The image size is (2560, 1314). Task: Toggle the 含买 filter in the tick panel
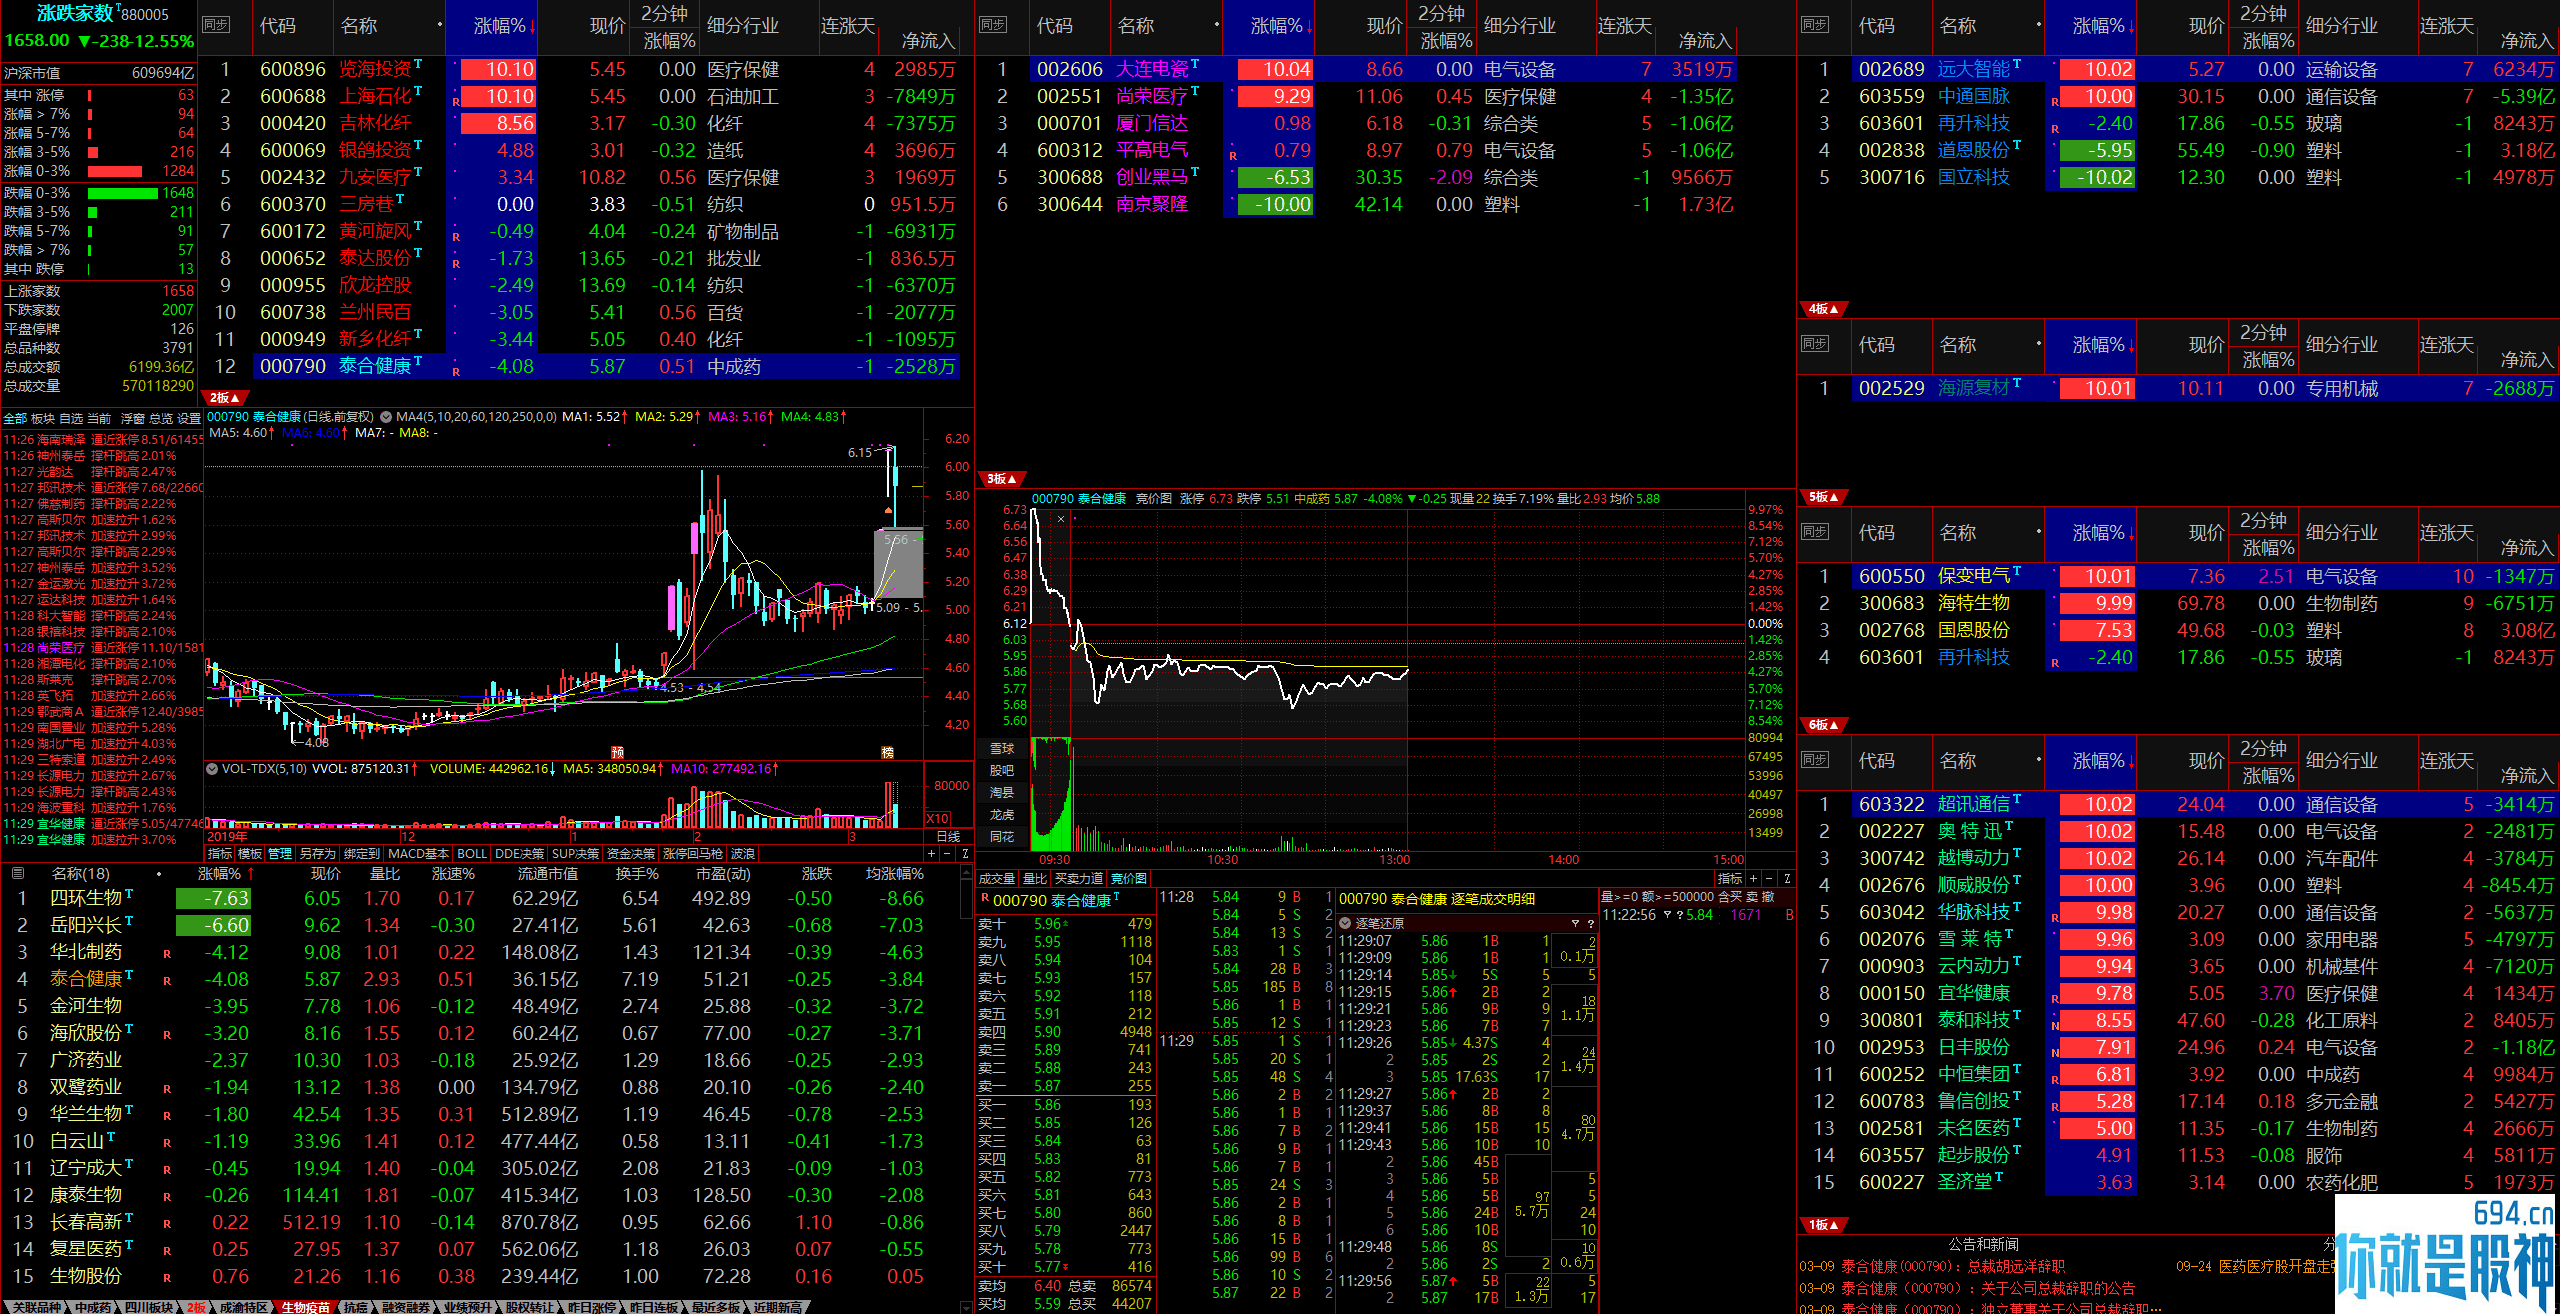[1729, 897]
